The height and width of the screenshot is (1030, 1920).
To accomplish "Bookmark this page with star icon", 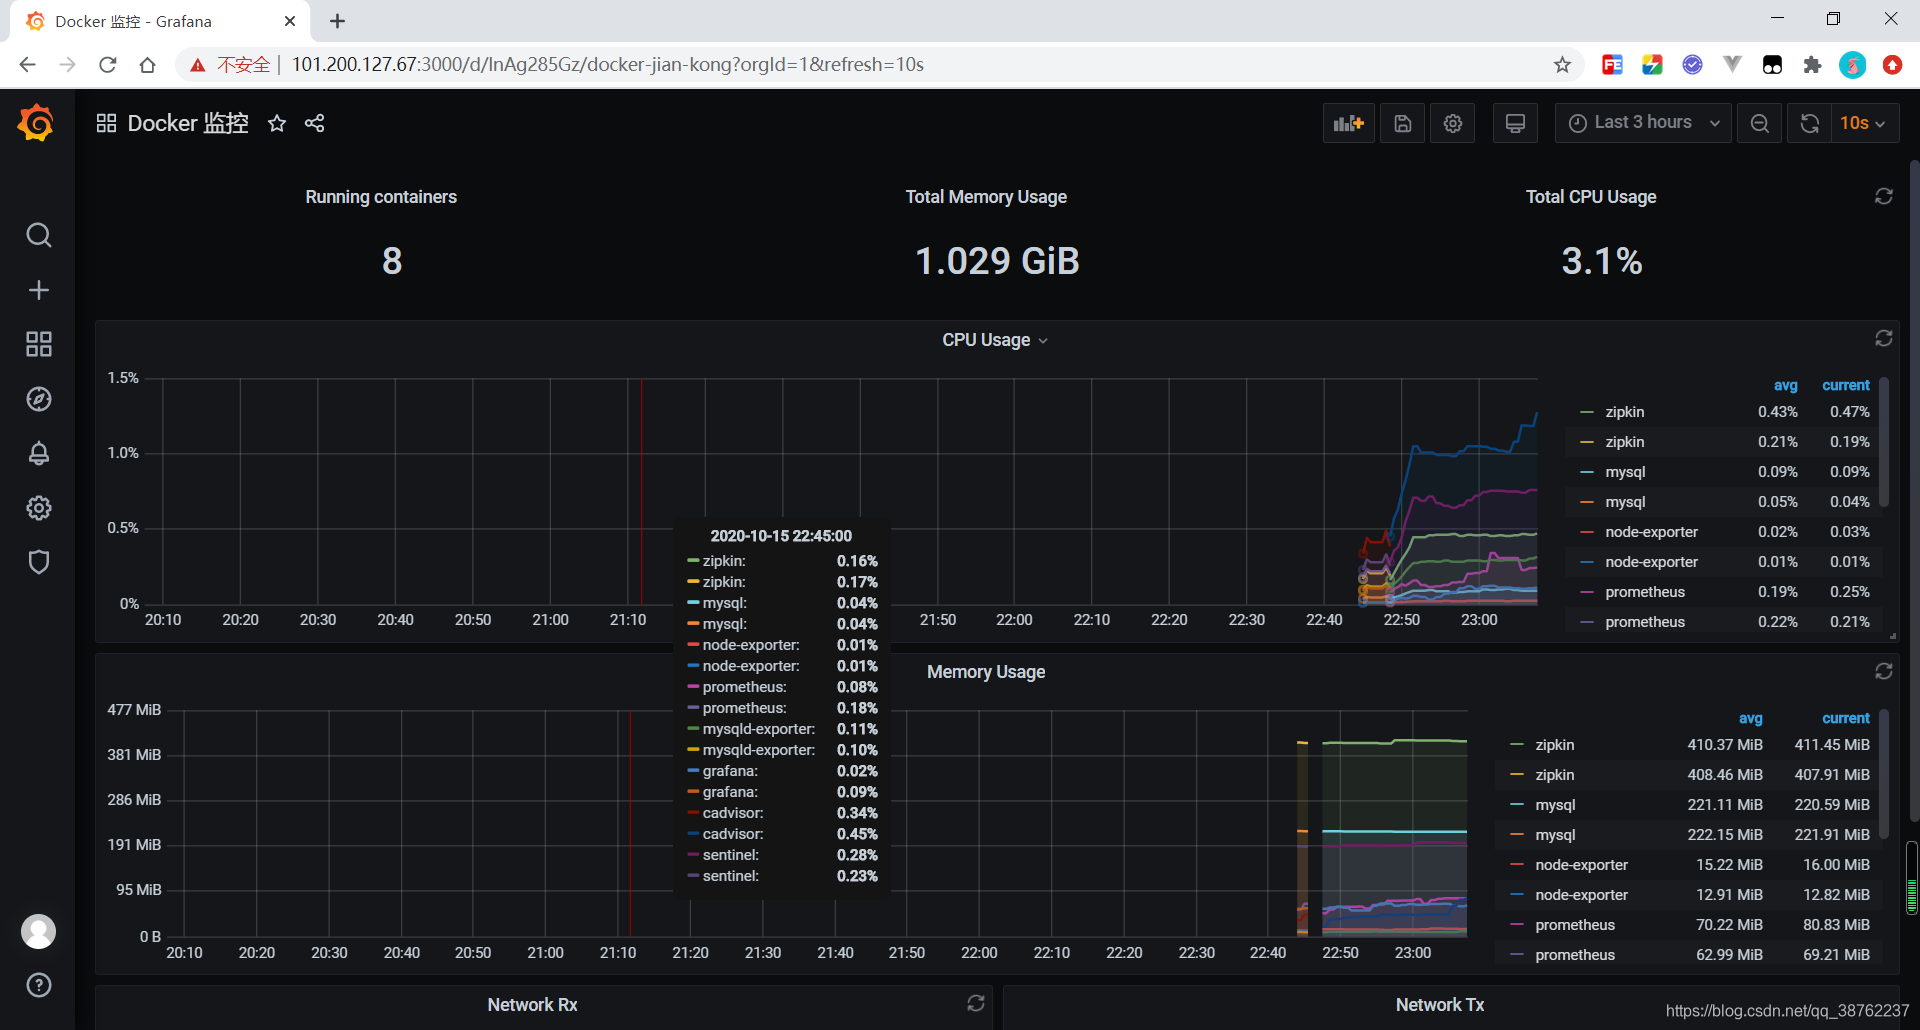I will tap(1562, 65).
